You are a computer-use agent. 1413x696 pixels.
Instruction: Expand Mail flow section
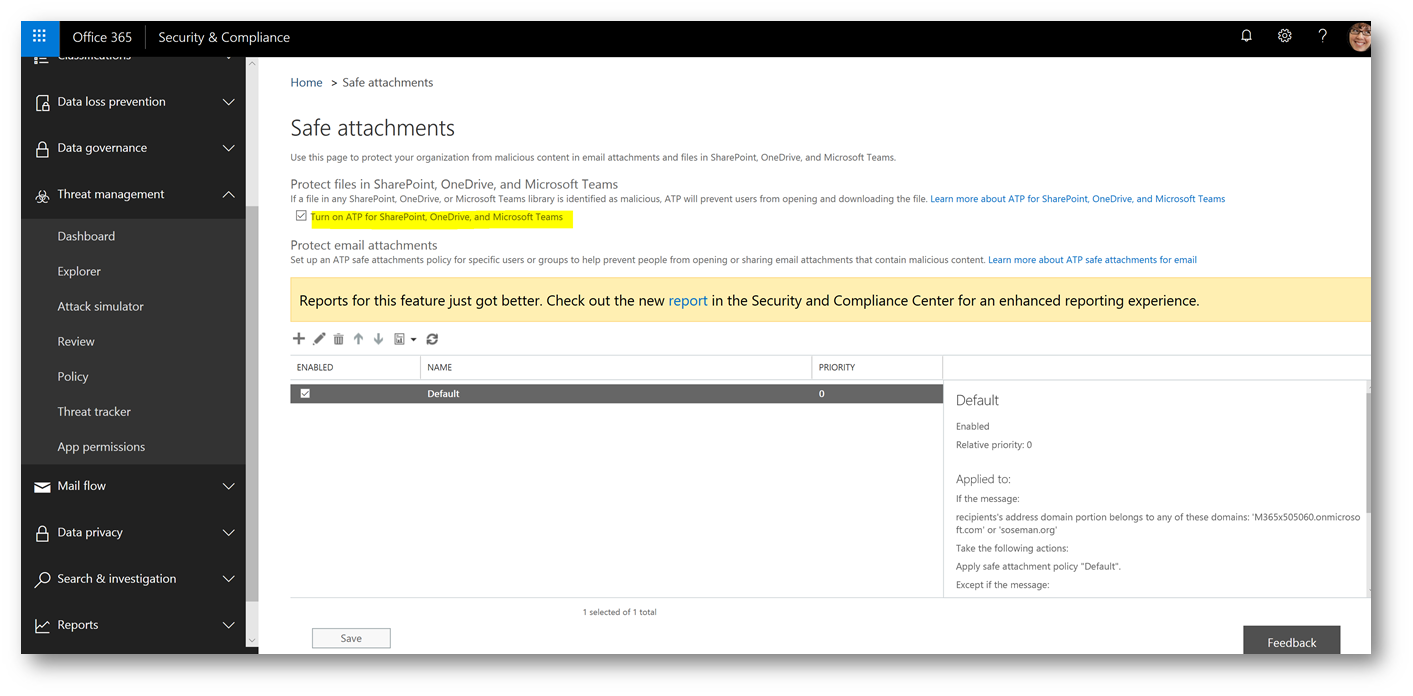point(228,486)
